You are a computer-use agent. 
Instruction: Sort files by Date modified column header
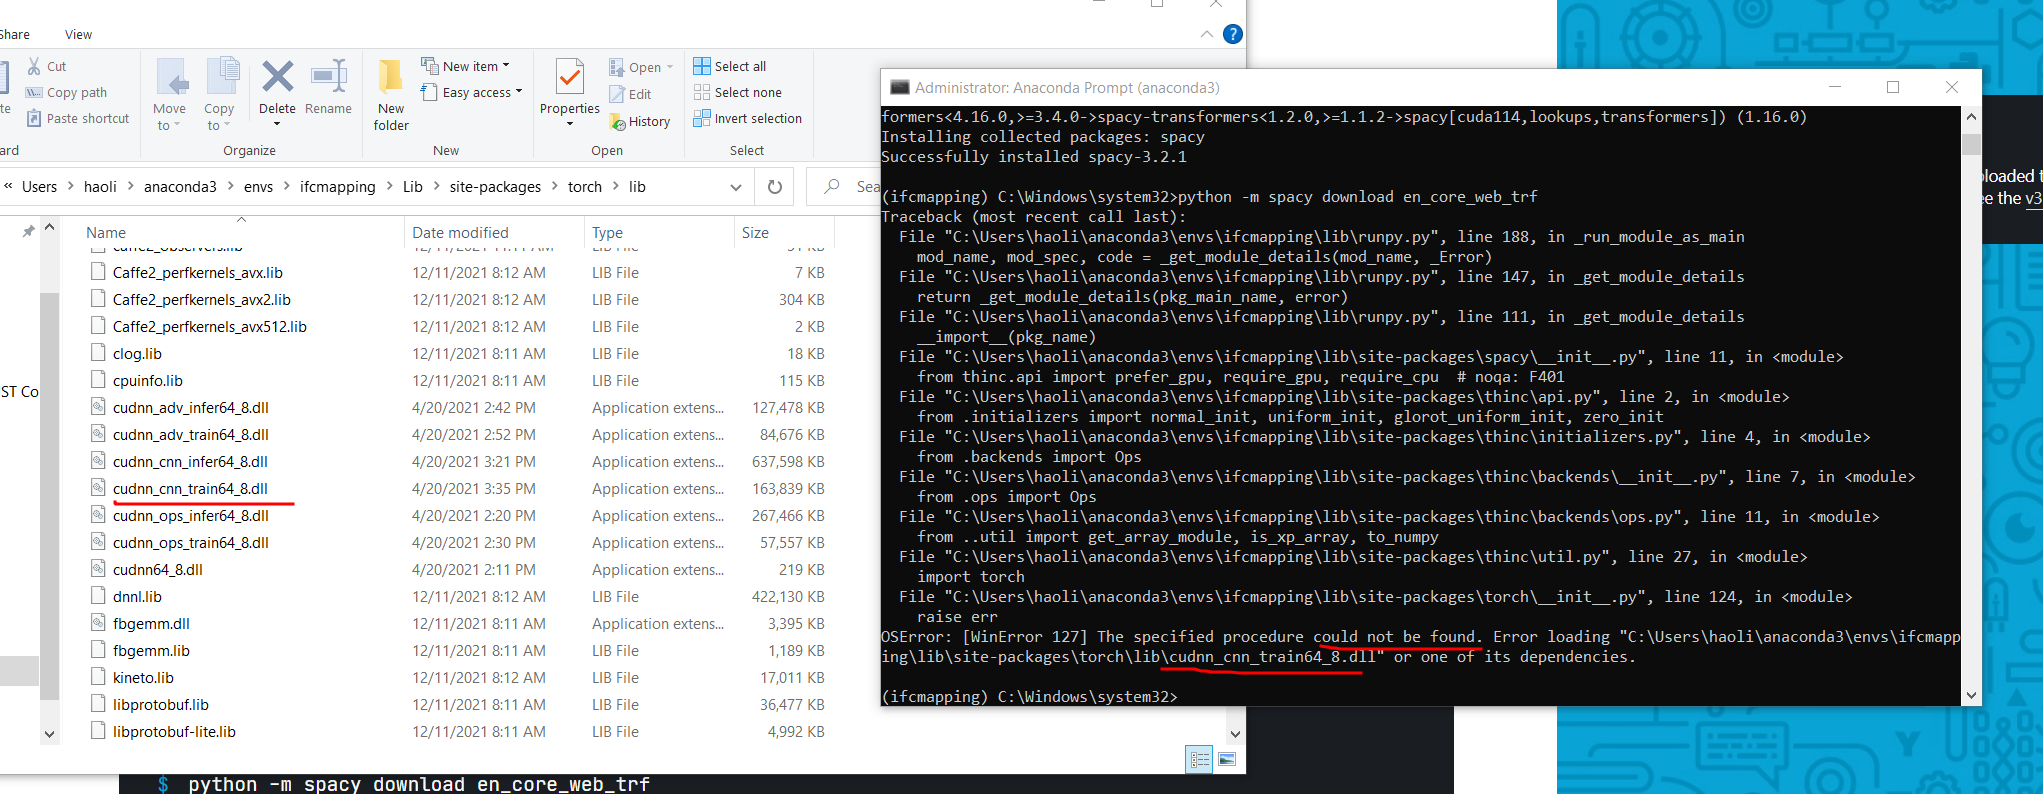460,232
